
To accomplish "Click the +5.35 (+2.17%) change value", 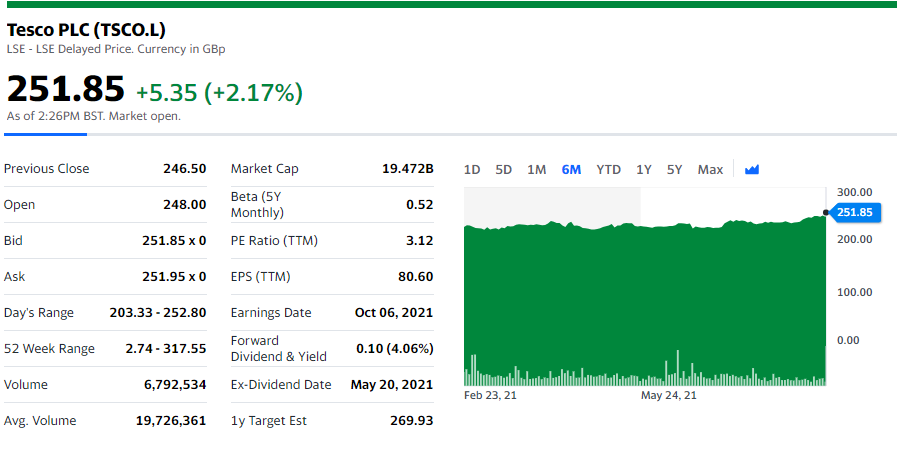I will click(x=219, y=93).
